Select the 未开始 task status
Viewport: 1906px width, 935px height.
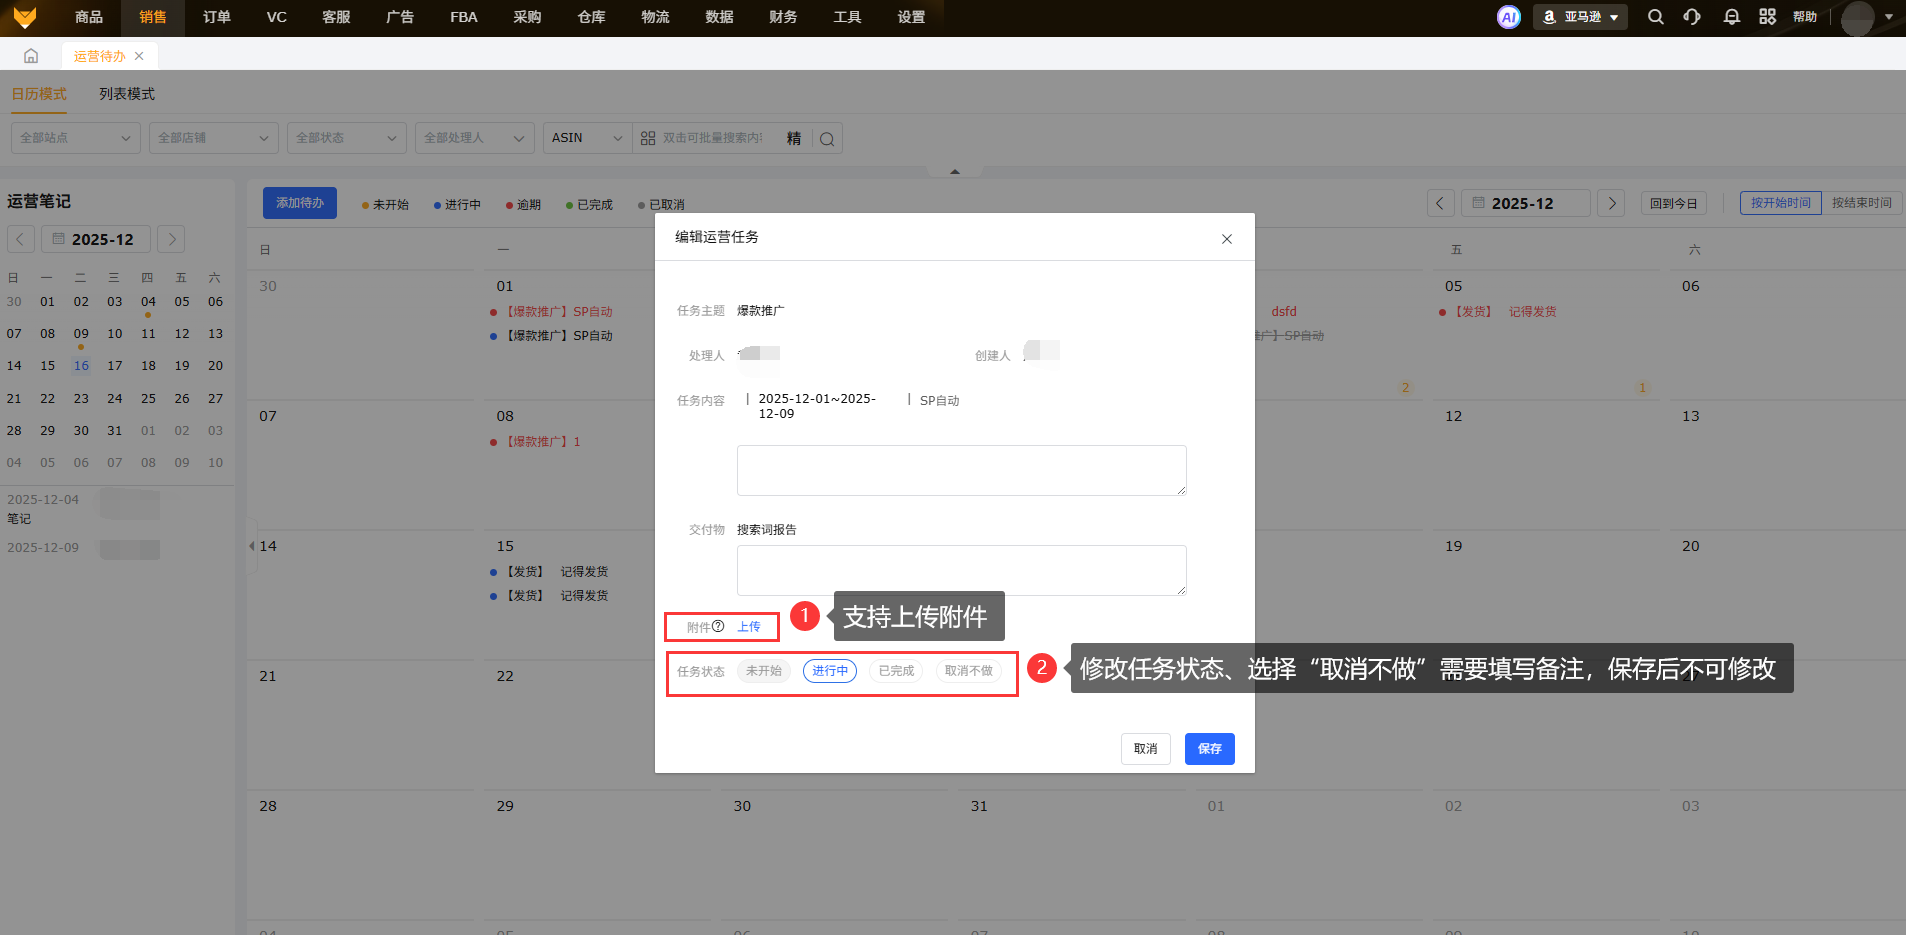pyautogui.click(x=764, y=671)
